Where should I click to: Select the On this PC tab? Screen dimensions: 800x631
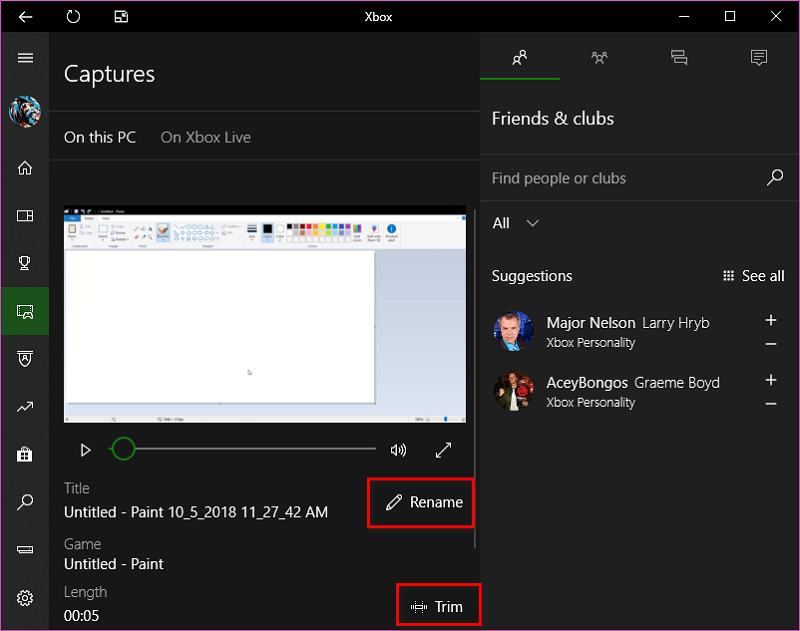100,137
